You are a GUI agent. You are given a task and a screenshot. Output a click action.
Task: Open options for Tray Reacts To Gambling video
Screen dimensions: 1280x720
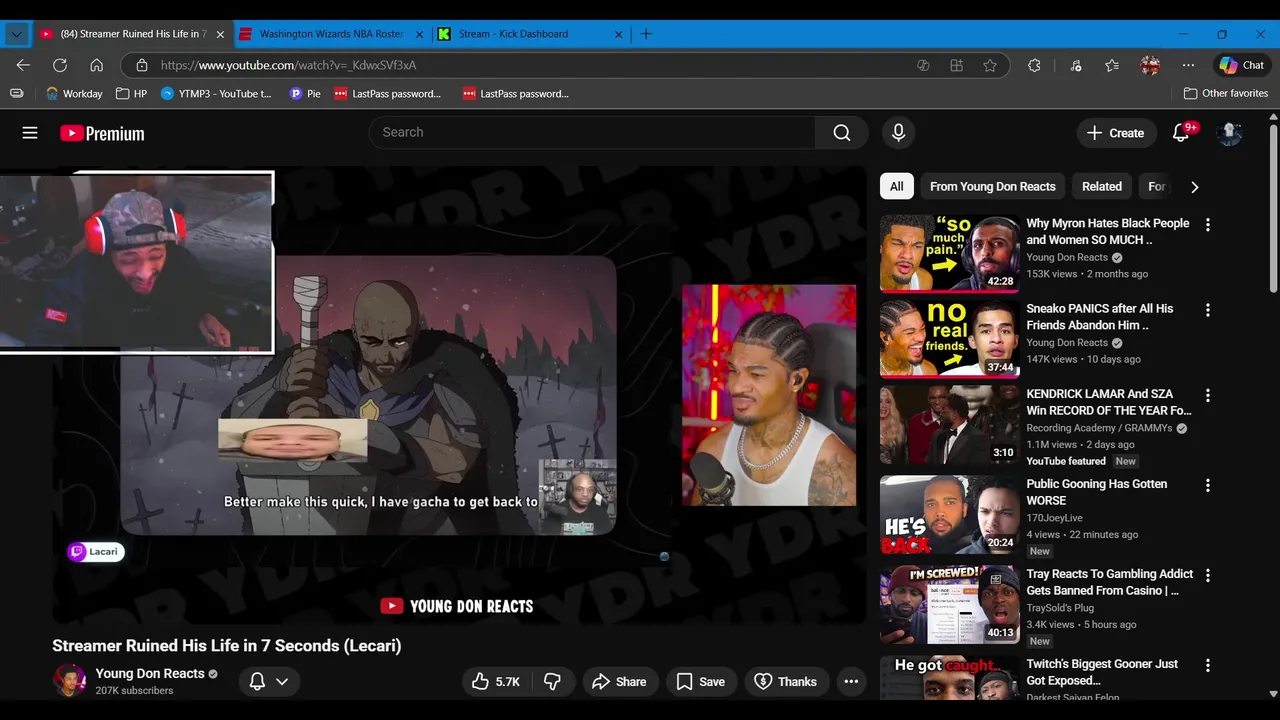pos(1207,575)
